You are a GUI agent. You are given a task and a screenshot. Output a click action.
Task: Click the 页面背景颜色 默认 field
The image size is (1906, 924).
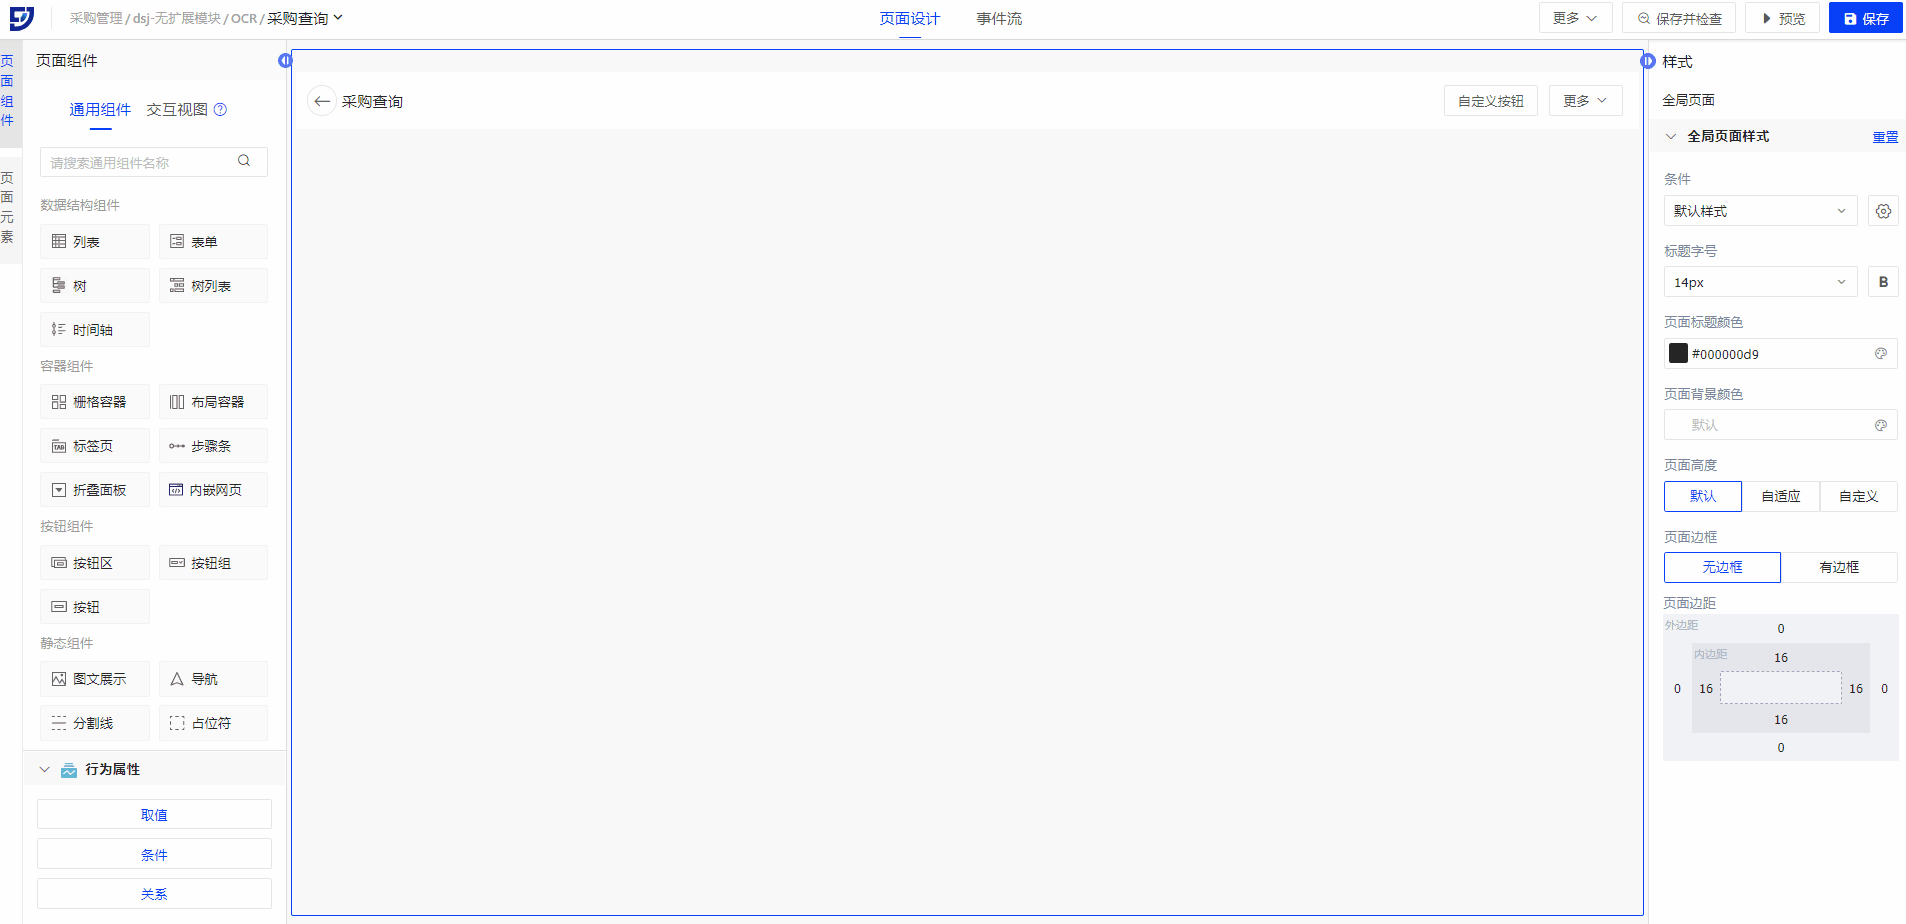(x=1780, y=425)
